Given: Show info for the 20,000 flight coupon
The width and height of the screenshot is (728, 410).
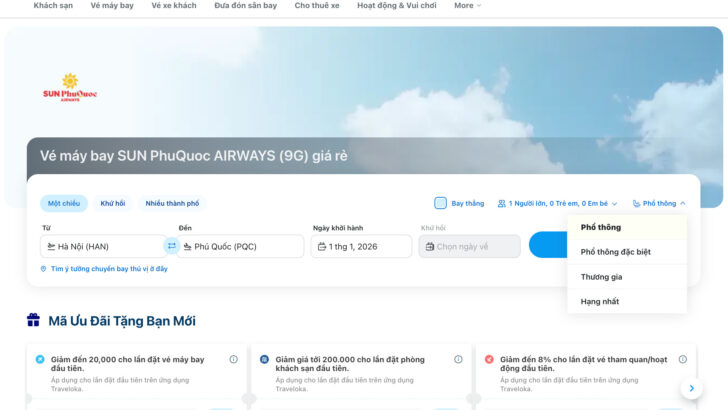Looking at the screenshot, I should (x=234, y=359).
